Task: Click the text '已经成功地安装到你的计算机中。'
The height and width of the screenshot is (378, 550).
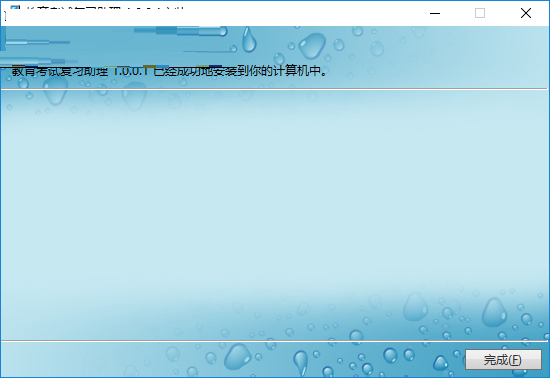Action: 240,71
